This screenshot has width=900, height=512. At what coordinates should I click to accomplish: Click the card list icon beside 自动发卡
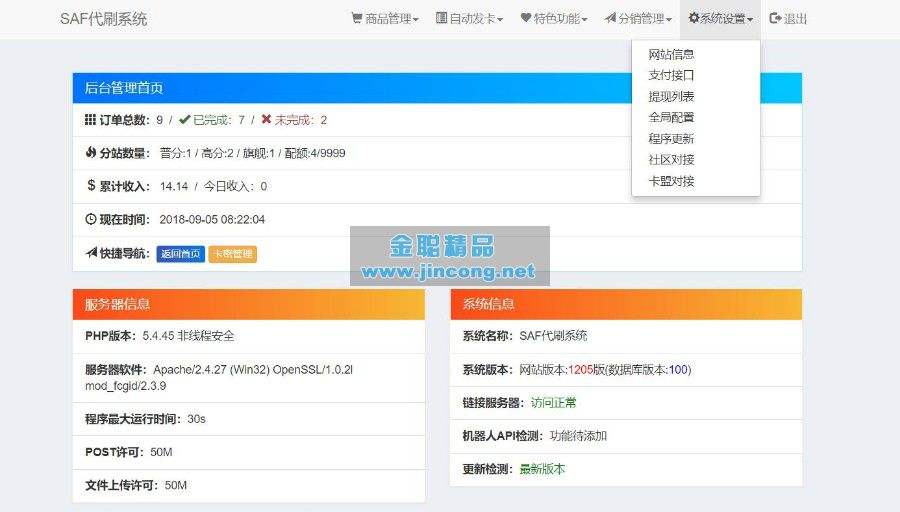click(441, 18)
